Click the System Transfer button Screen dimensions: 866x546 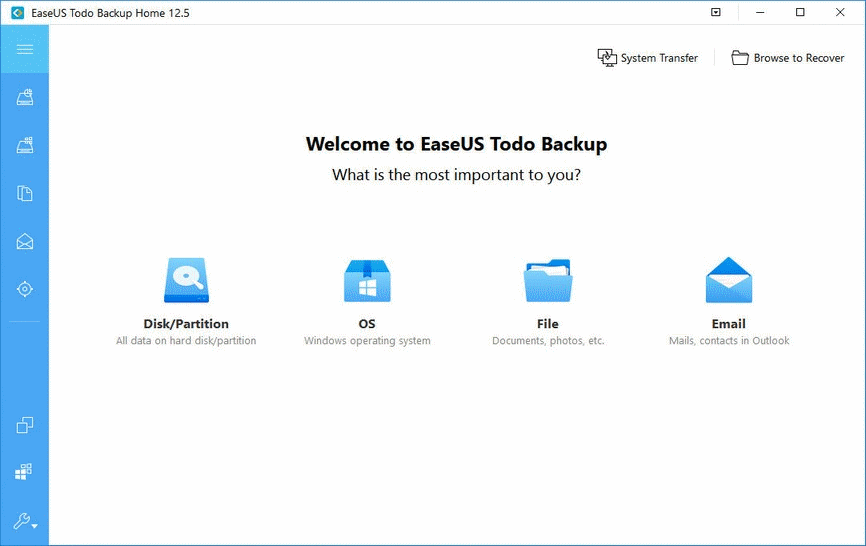(647, 57)
